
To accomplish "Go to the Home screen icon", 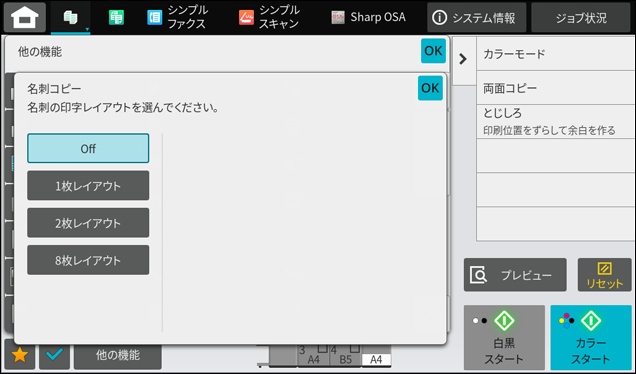I will [x=25, y=17].
